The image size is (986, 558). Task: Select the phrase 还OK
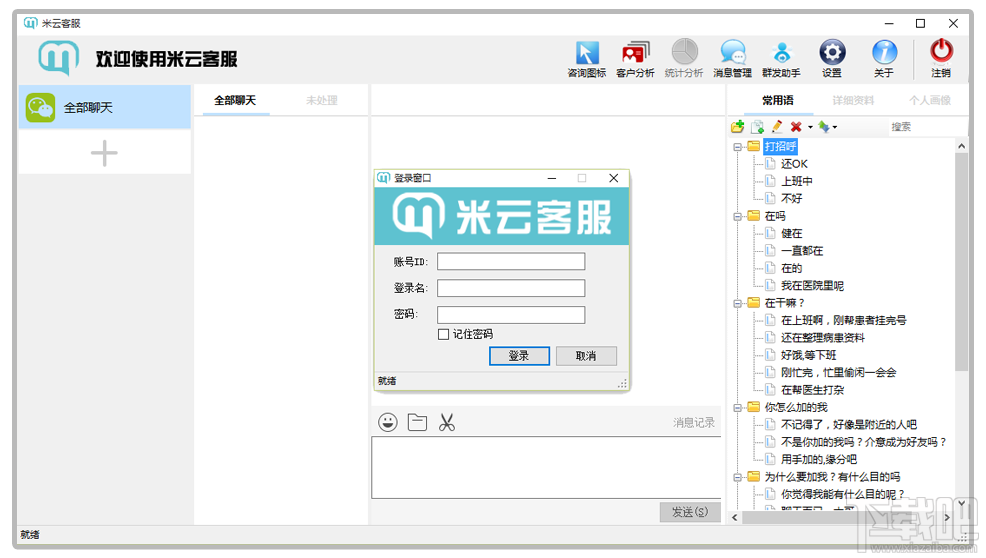pos(794,164)
